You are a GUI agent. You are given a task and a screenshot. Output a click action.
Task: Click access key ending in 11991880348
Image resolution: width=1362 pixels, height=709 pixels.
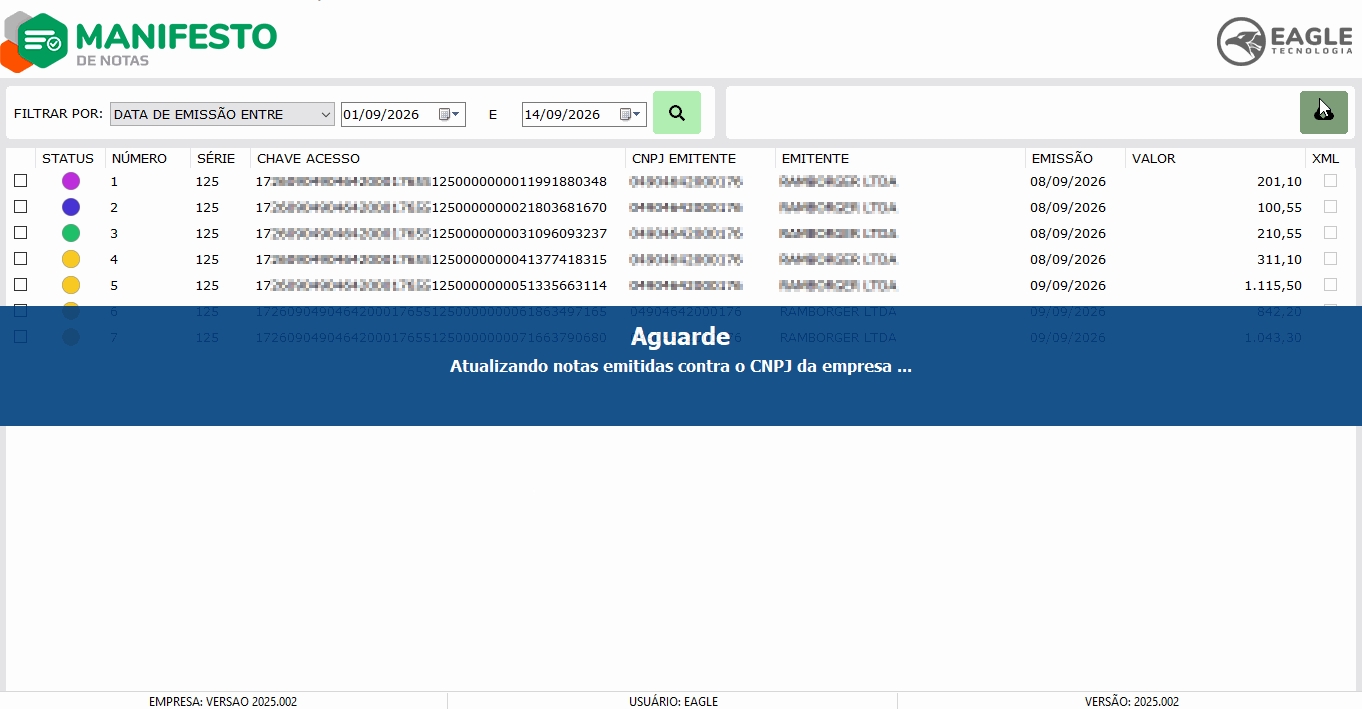432,182
